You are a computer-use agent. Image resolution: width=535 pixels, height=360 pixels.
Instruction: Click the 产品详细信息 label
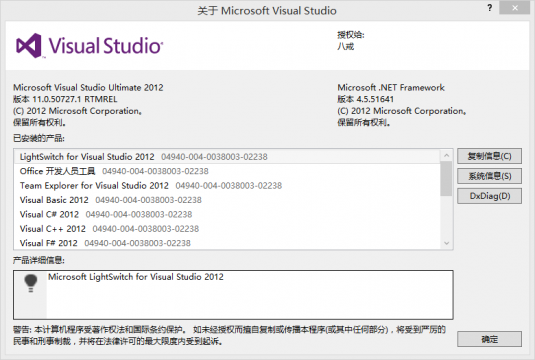click(39, 261)
